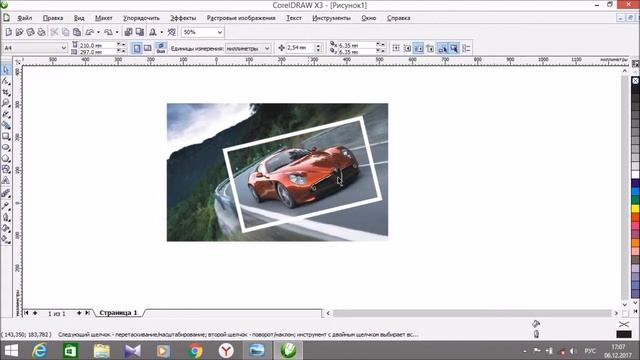Open the Эффекты menu

[x=183, y=18]
